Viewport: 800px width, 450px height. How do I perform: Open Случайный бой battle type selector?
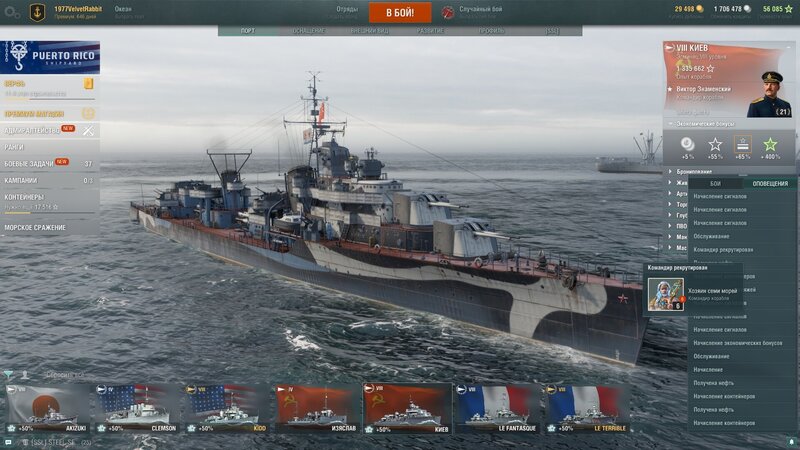[481, 9]
